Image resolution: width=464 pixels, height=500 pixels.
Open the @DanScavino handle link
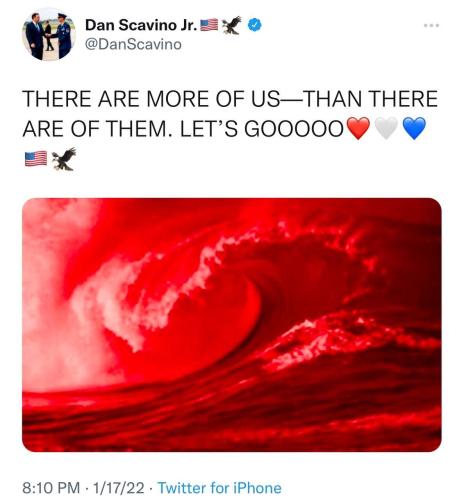pyautogui.click(x=133, y=44)
